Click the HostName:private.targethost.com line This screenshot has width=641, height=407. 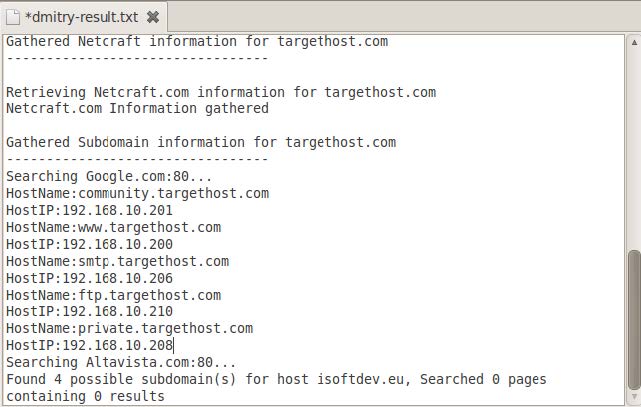click(129, 328)
